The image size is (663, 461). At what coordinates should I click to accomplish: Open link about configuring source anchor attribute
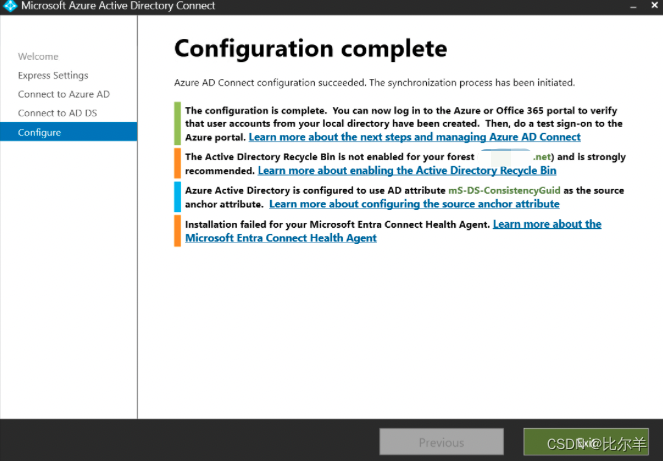tap(414, 204)
